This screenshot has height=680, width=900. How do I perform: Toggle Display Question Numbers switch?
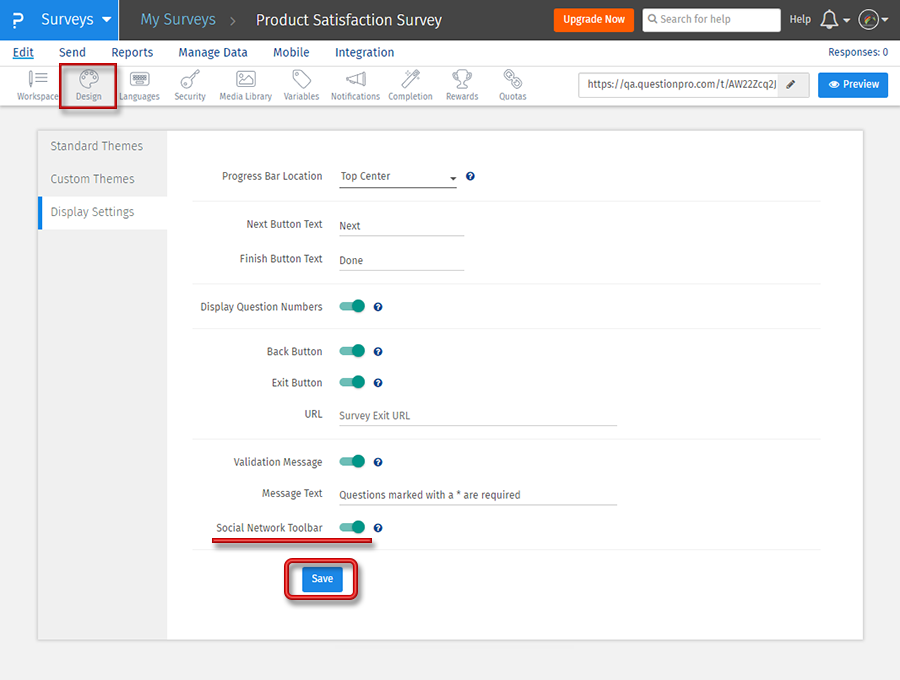click(x=352, y=307)
